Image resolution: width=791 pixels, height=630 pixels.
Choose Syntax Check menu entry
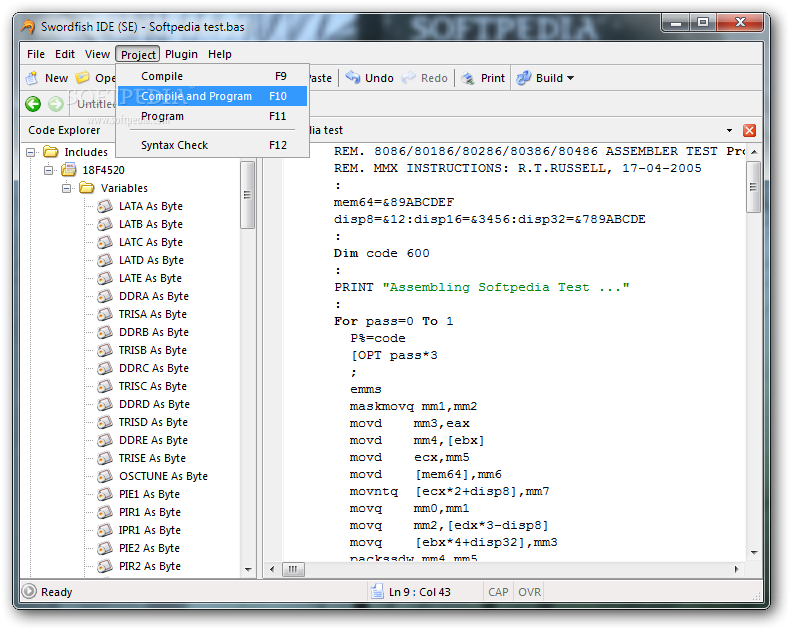click(212, 145)
